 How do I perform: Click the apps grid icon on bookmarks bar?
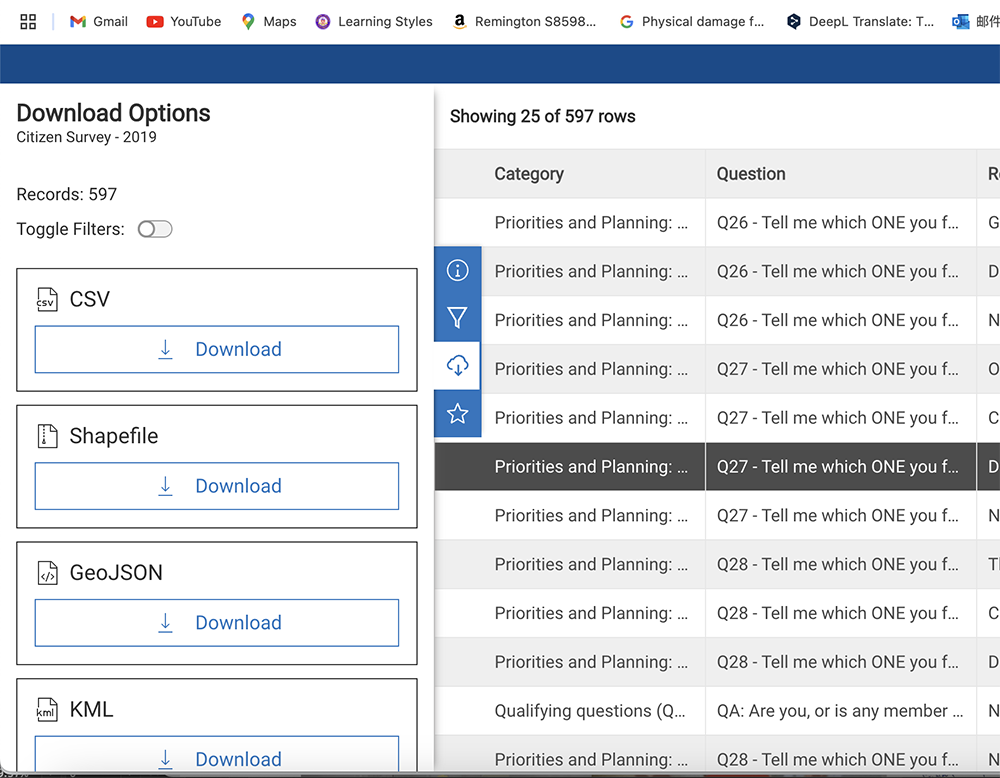click(x=27, y=21)
